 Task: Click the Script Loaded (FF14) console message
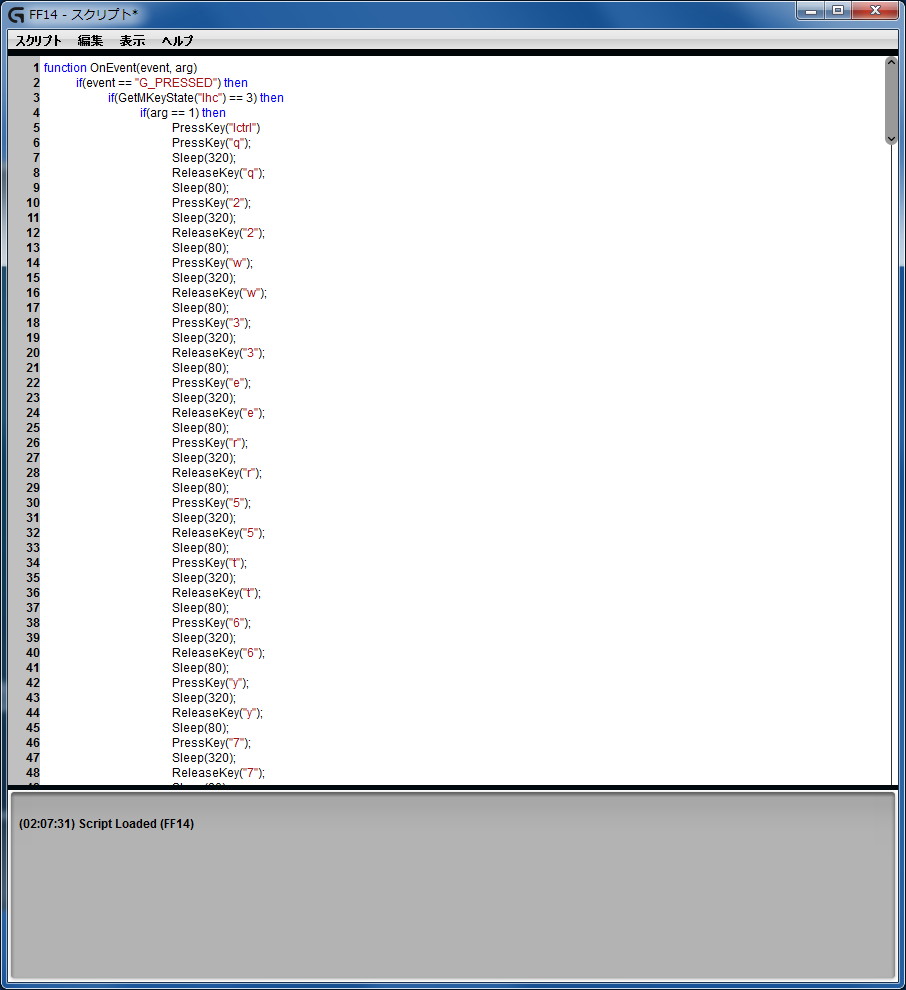tap(106, 824)
